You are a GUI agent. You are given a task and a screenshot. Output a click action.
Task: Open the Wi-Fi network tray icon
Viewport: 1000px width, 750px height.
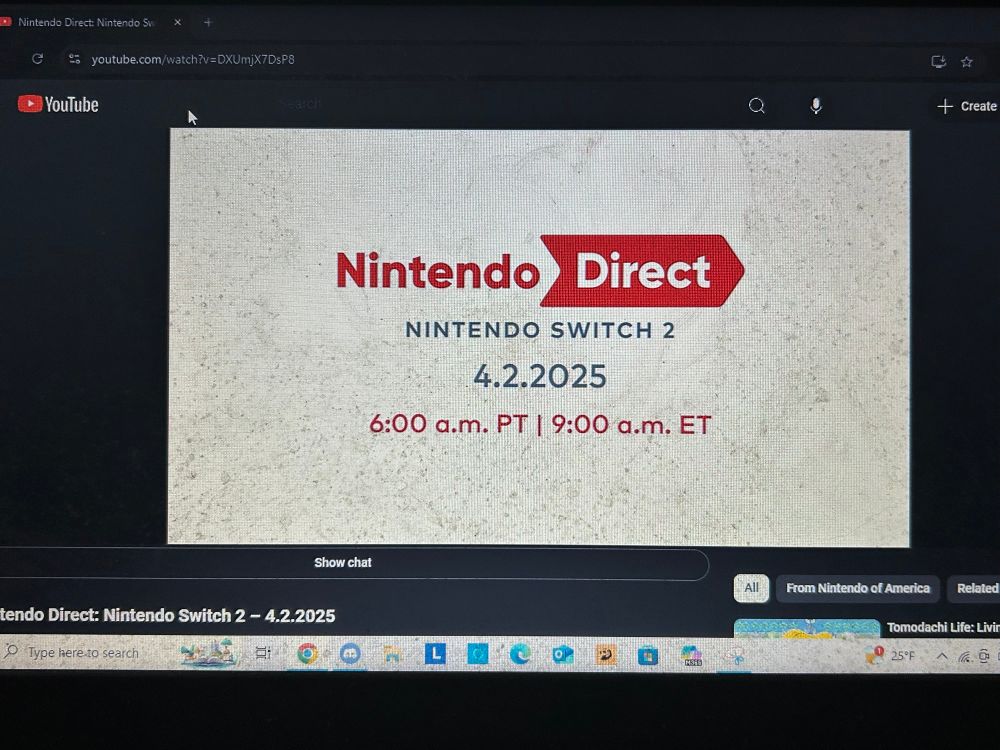pyautogui.click(x=964, y=656)
